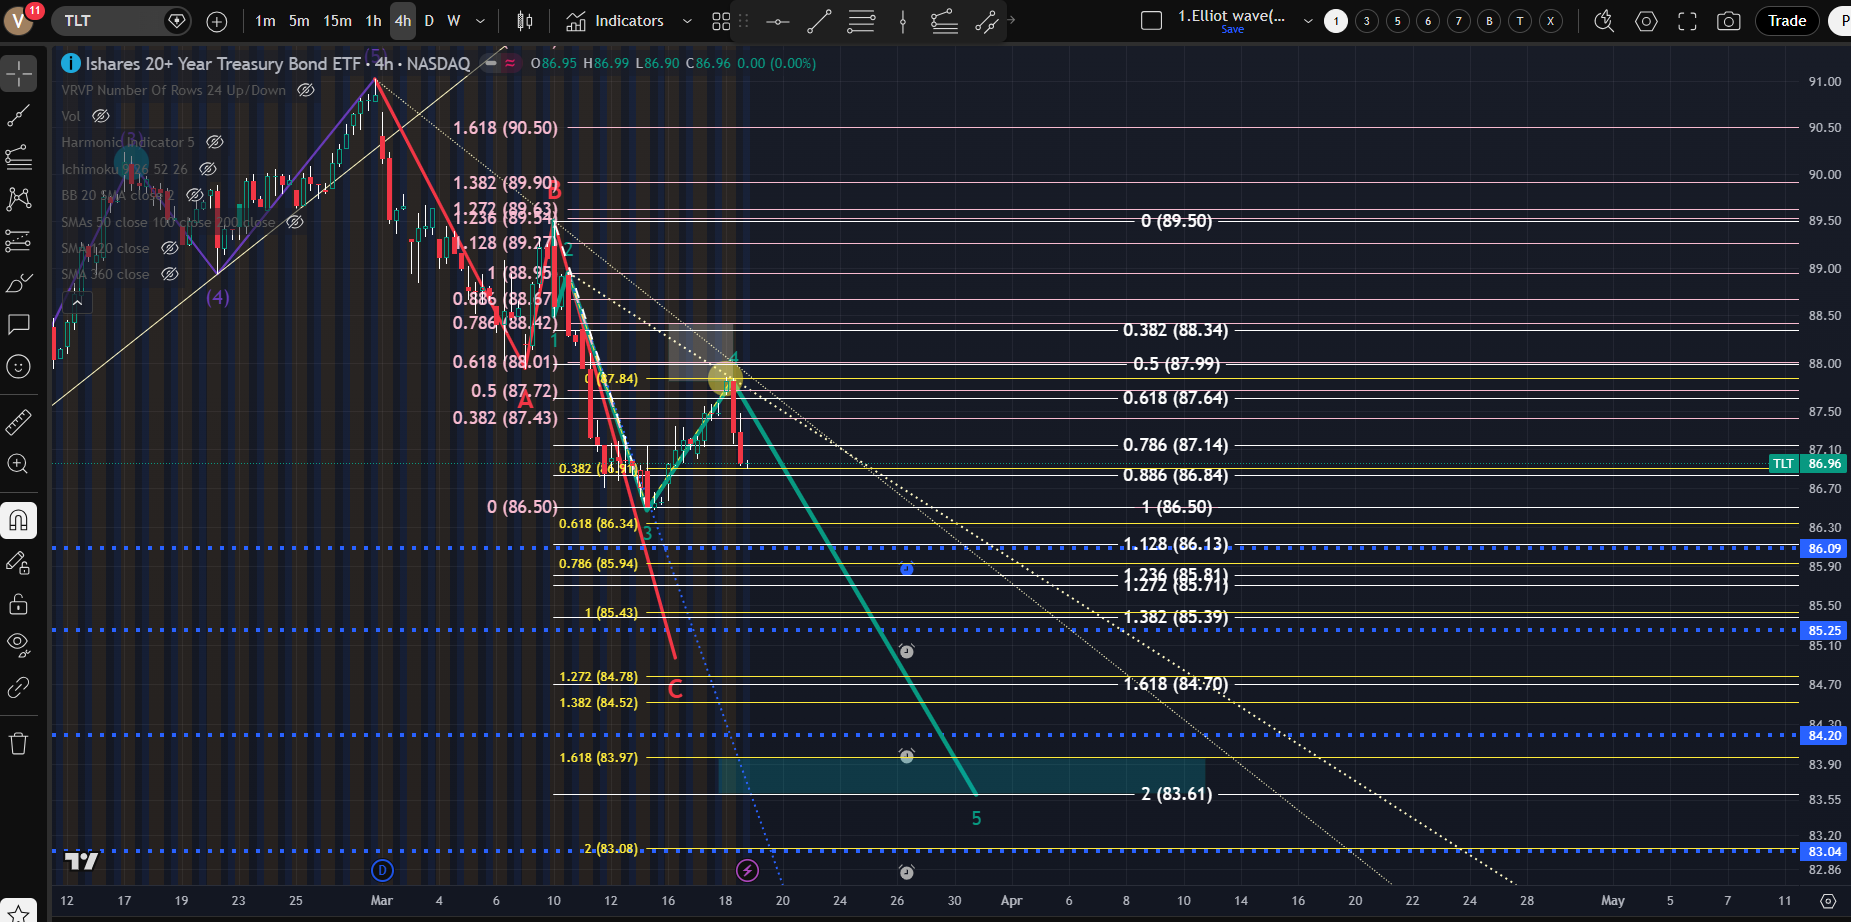The height and width of the screenshot is (922, 1851).
Task: Take a chart snapshot with camera icon
Action: pyautogui.click(x=1728, y=21)
